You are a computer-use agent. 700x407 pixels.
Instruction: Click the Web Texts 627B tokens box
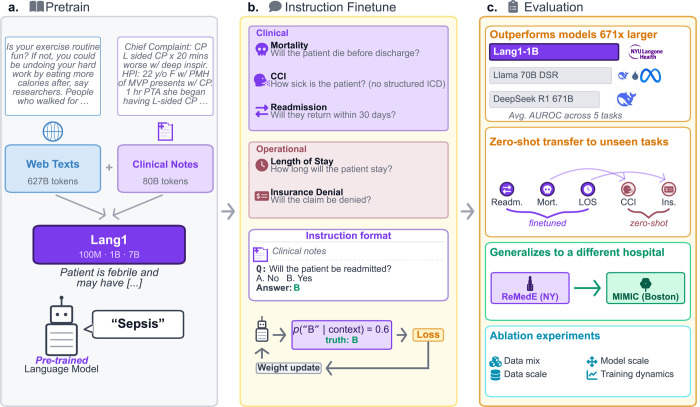[x=53, y=168]
